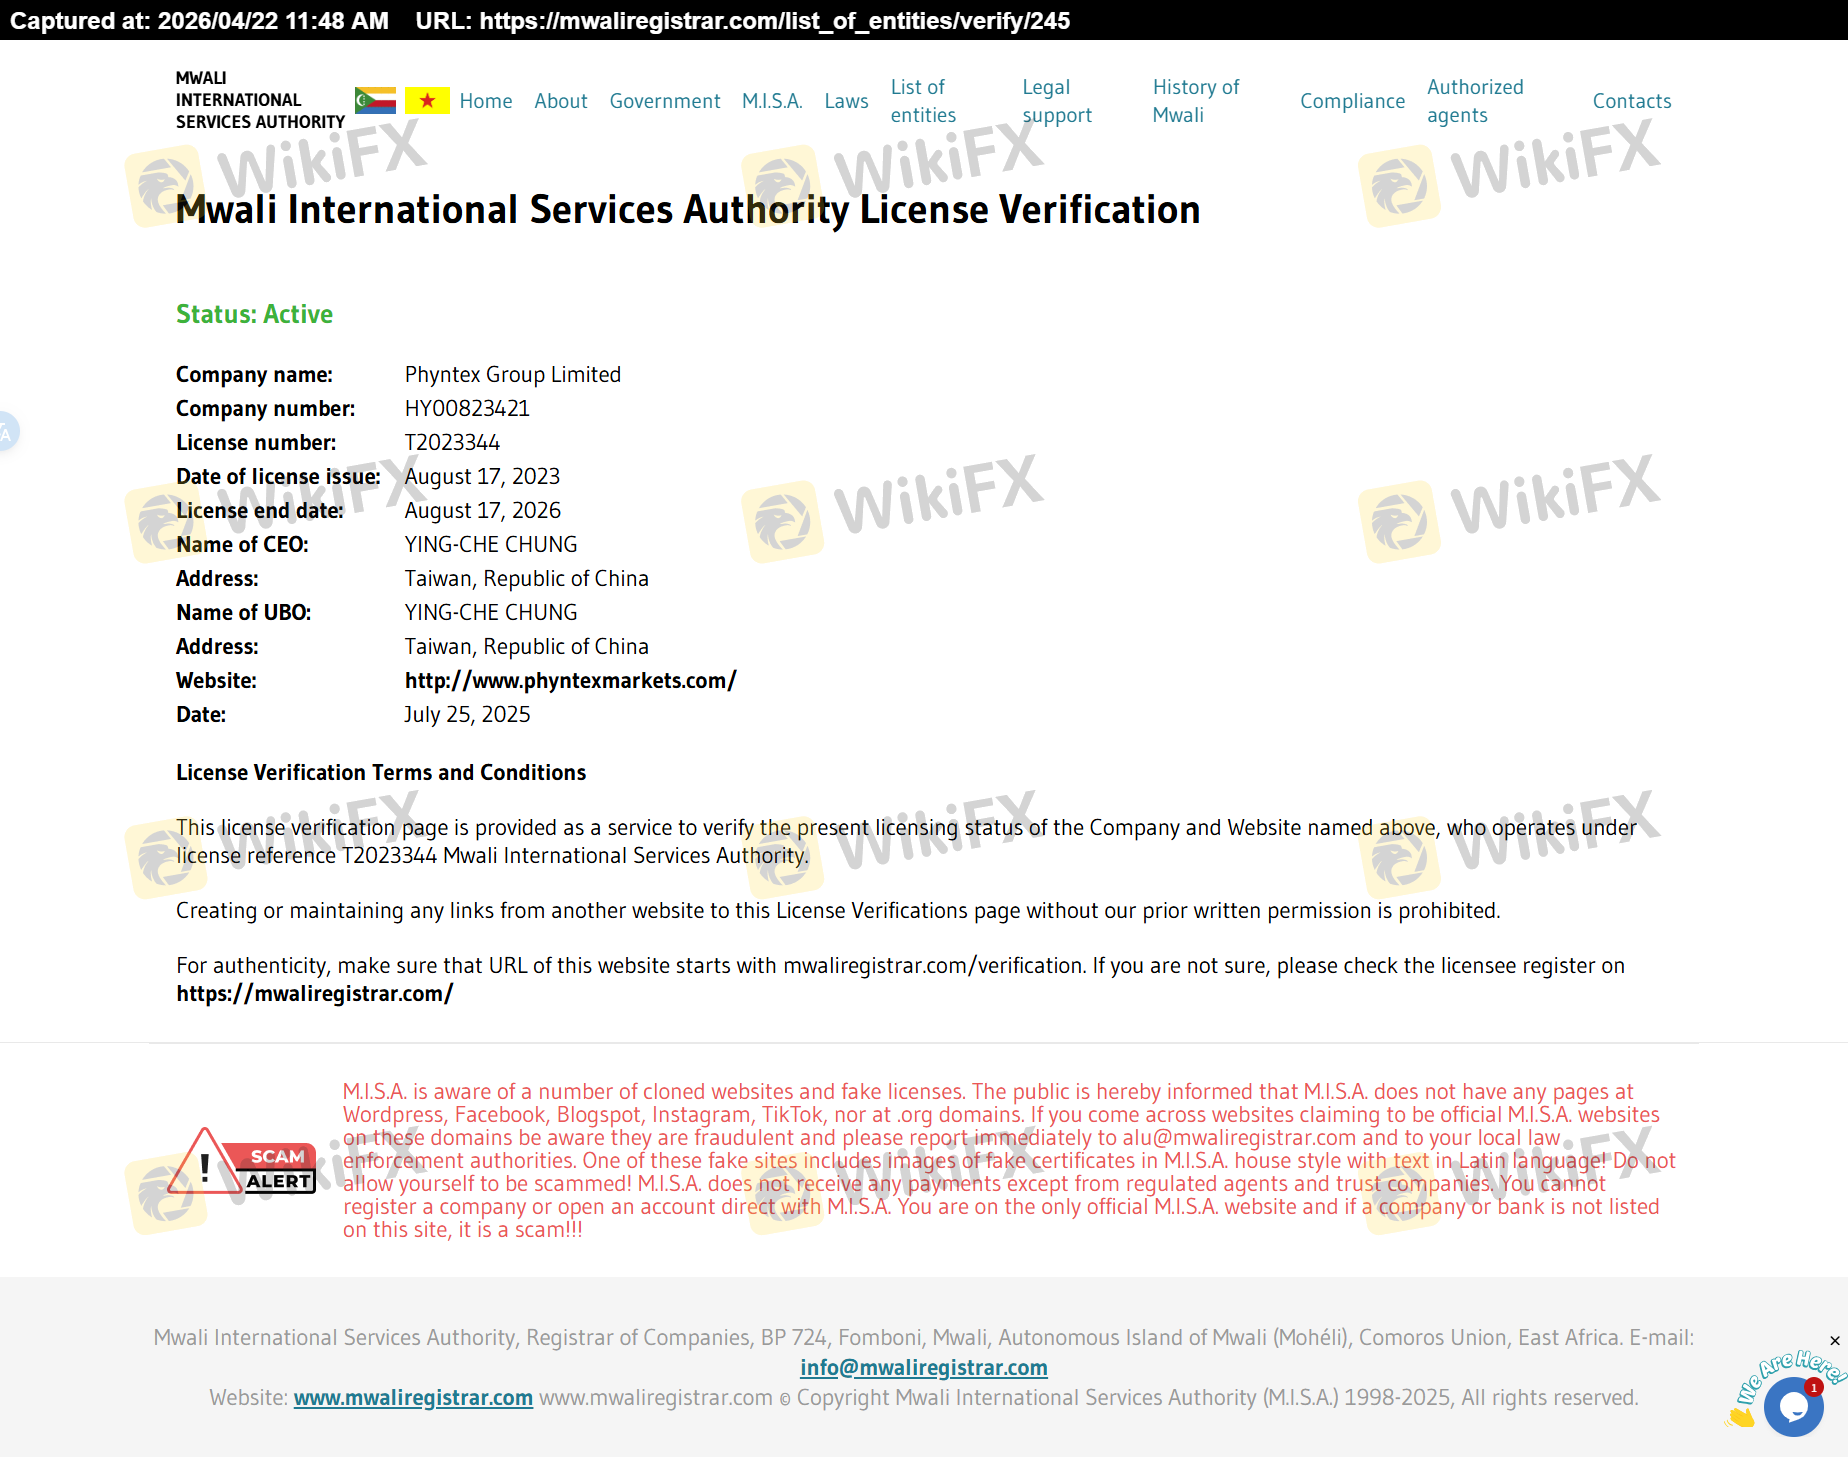The height and width of the screenshot is (1457, 1848).
Task: Click the Date of license issue label
Action: (278, 477)
